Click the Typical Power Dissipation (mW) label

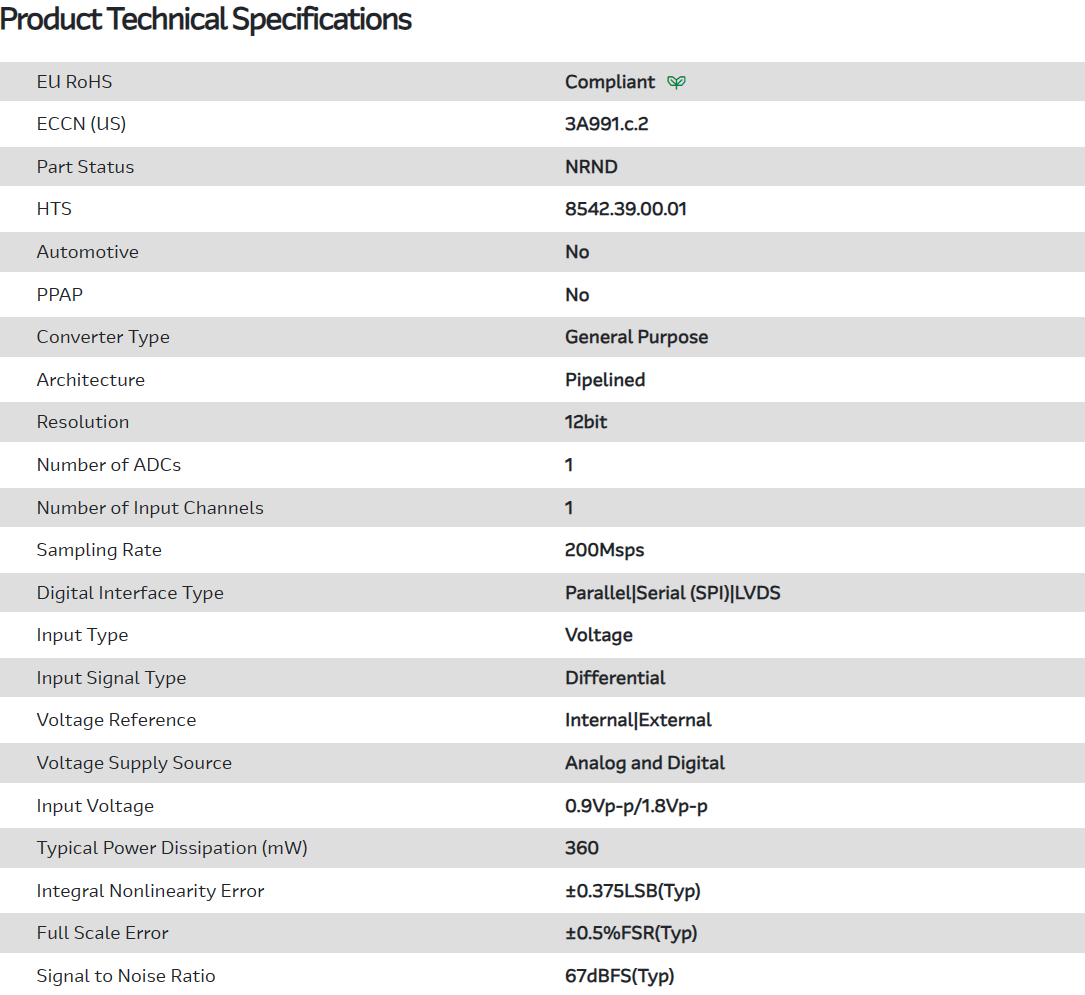pos(172,848)
